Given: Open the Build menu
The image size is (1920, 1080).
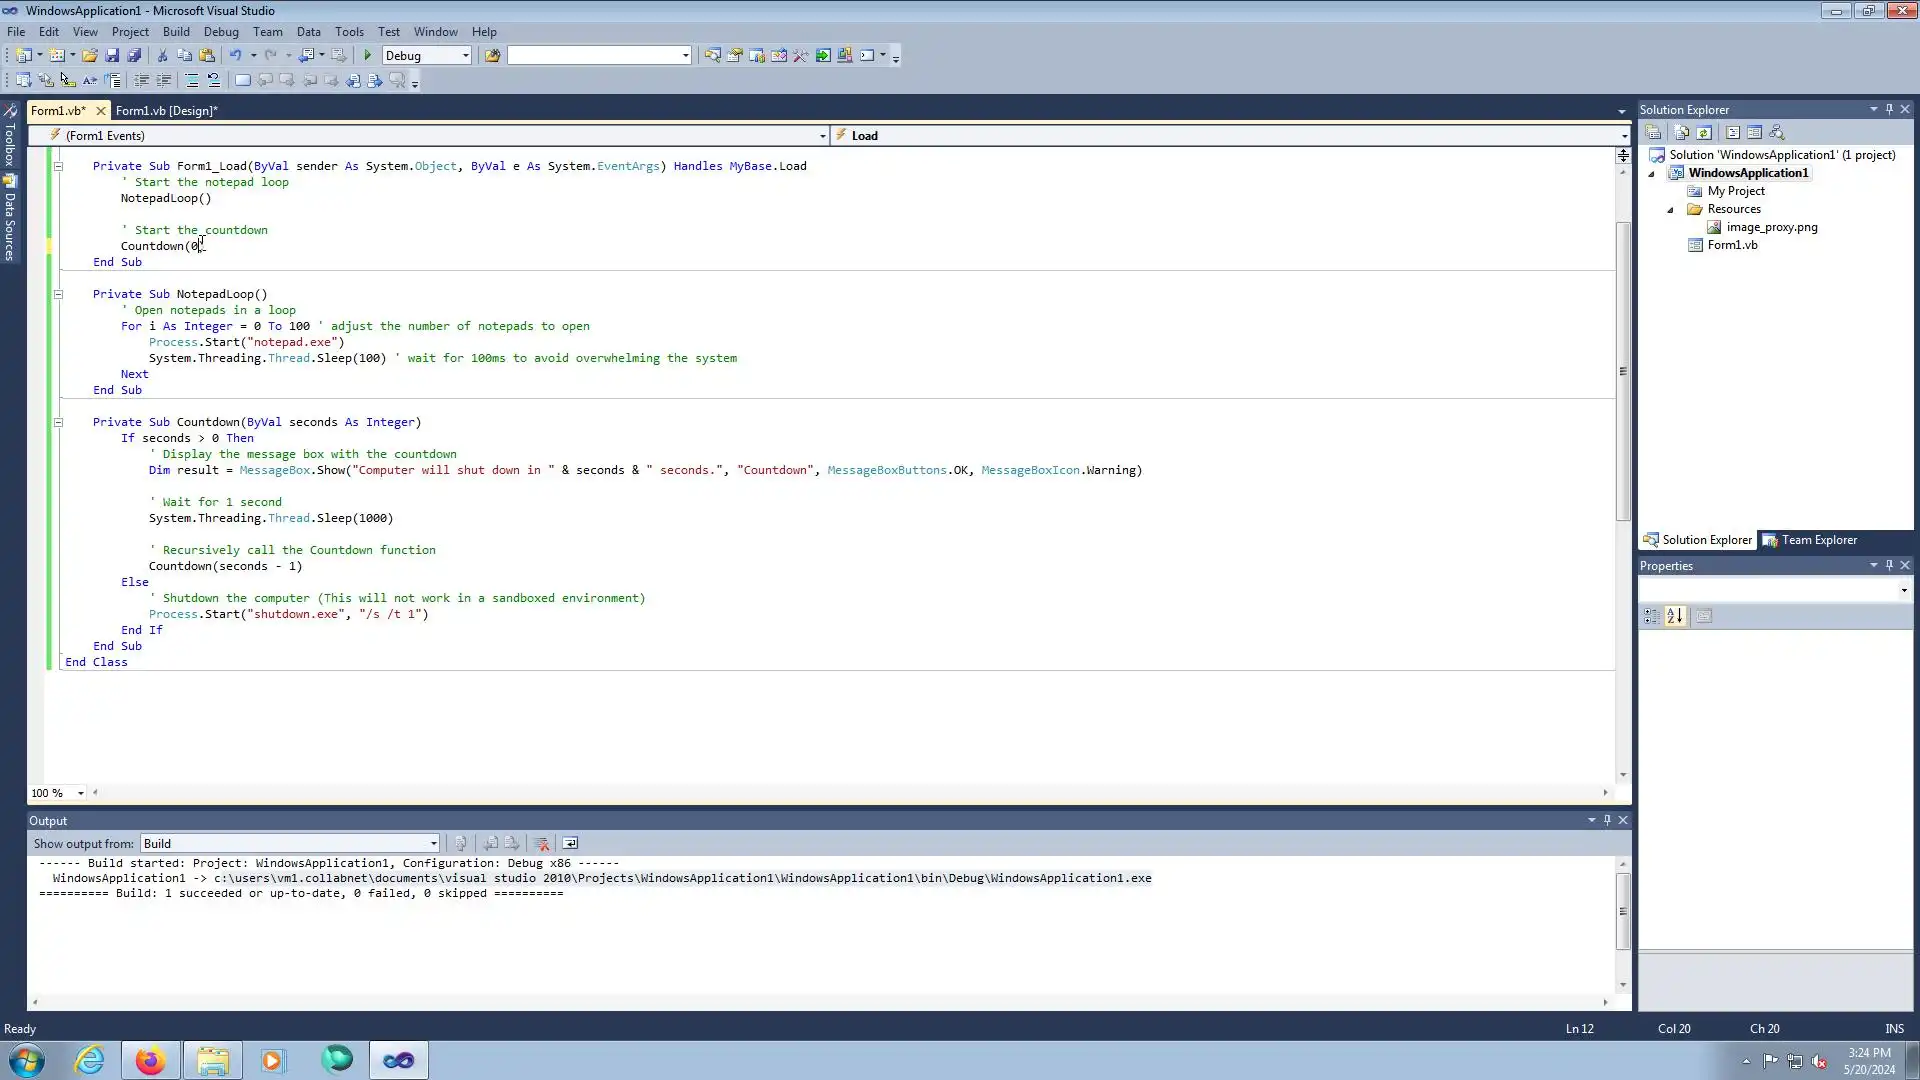Looking at the screenshot, I should [x=176, y=32].
